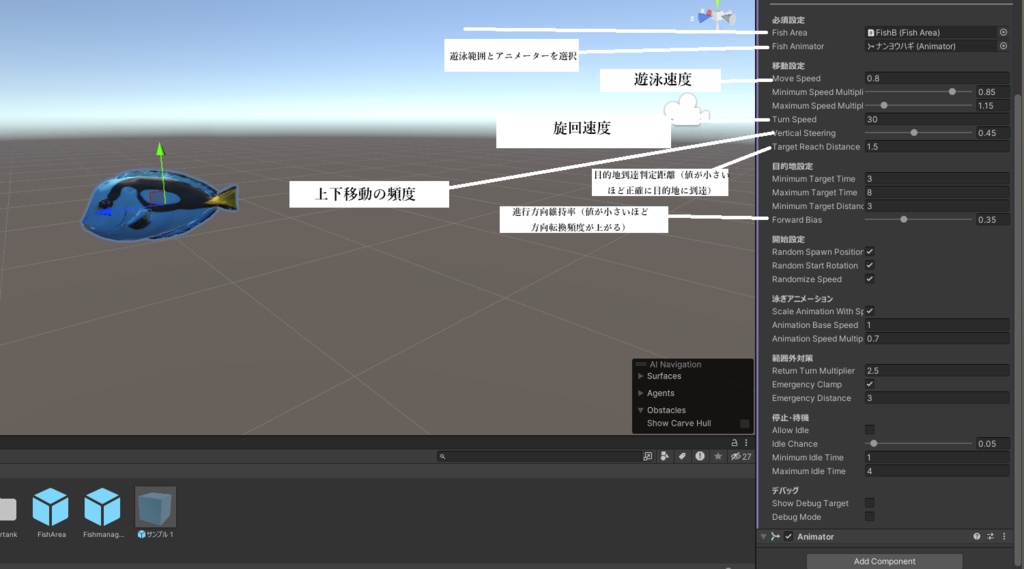This screenshot has width=1024, height=569.
Task: Click the Maximum Idle Time field
Action: (937, 471)
